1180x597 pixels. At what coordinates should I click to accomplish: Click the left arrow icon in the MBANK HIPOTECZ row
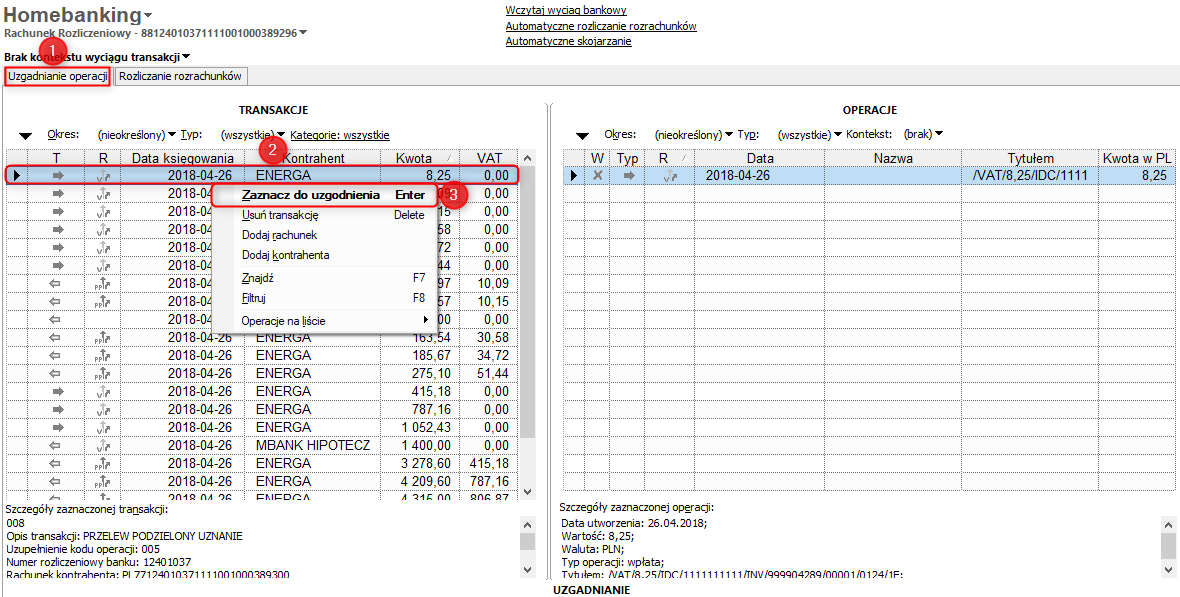56,446
